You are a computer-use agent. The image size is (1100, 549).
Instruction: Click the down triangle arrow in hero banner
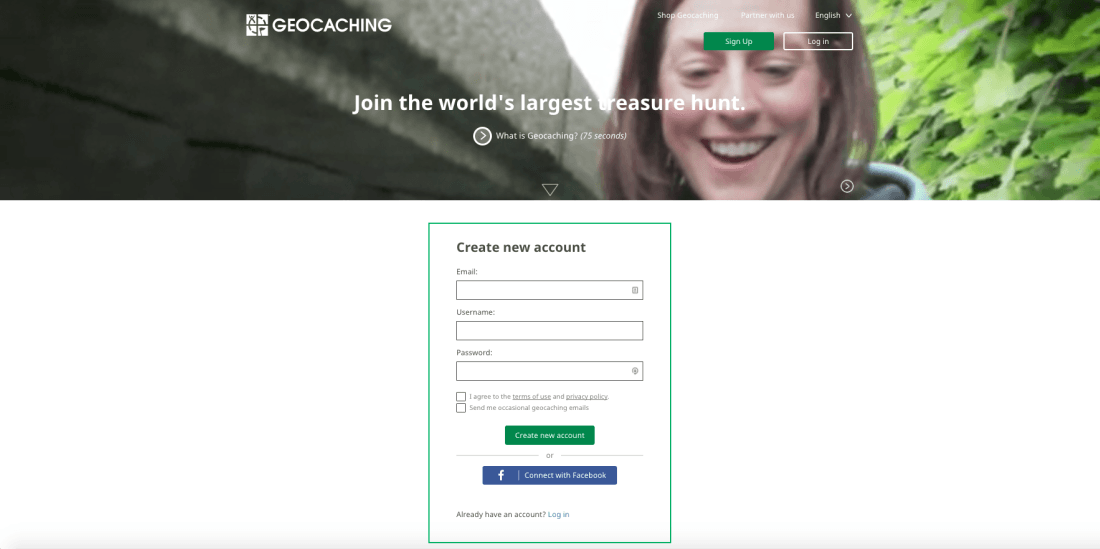tap(550, 189)
